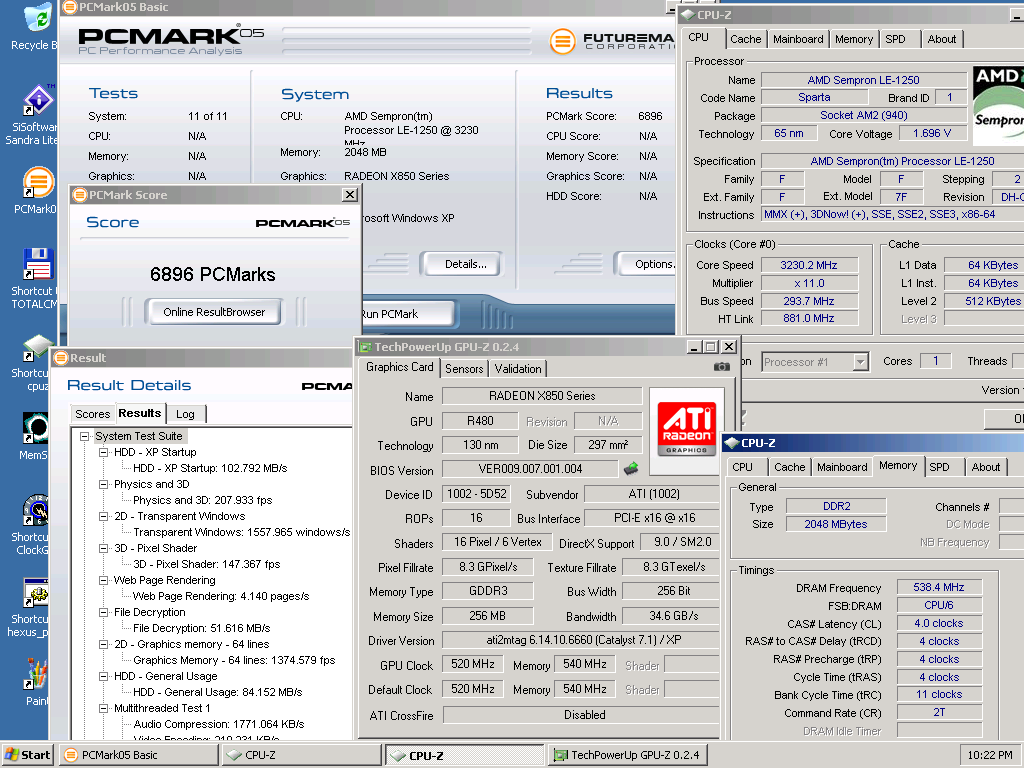Image resolution: width=1024 pixels, height=768 pixels.
Task: Collapse the 2D - Transparent Windows node
Action: [103, 516]
